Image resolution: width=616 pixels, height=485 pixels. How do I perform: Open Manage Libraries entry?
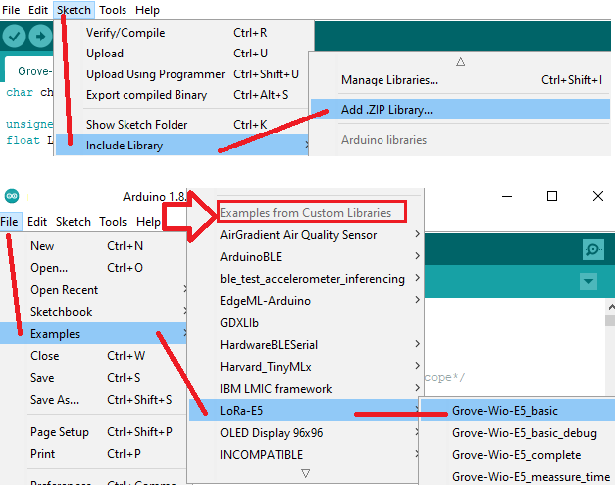(x=460, y=80)
